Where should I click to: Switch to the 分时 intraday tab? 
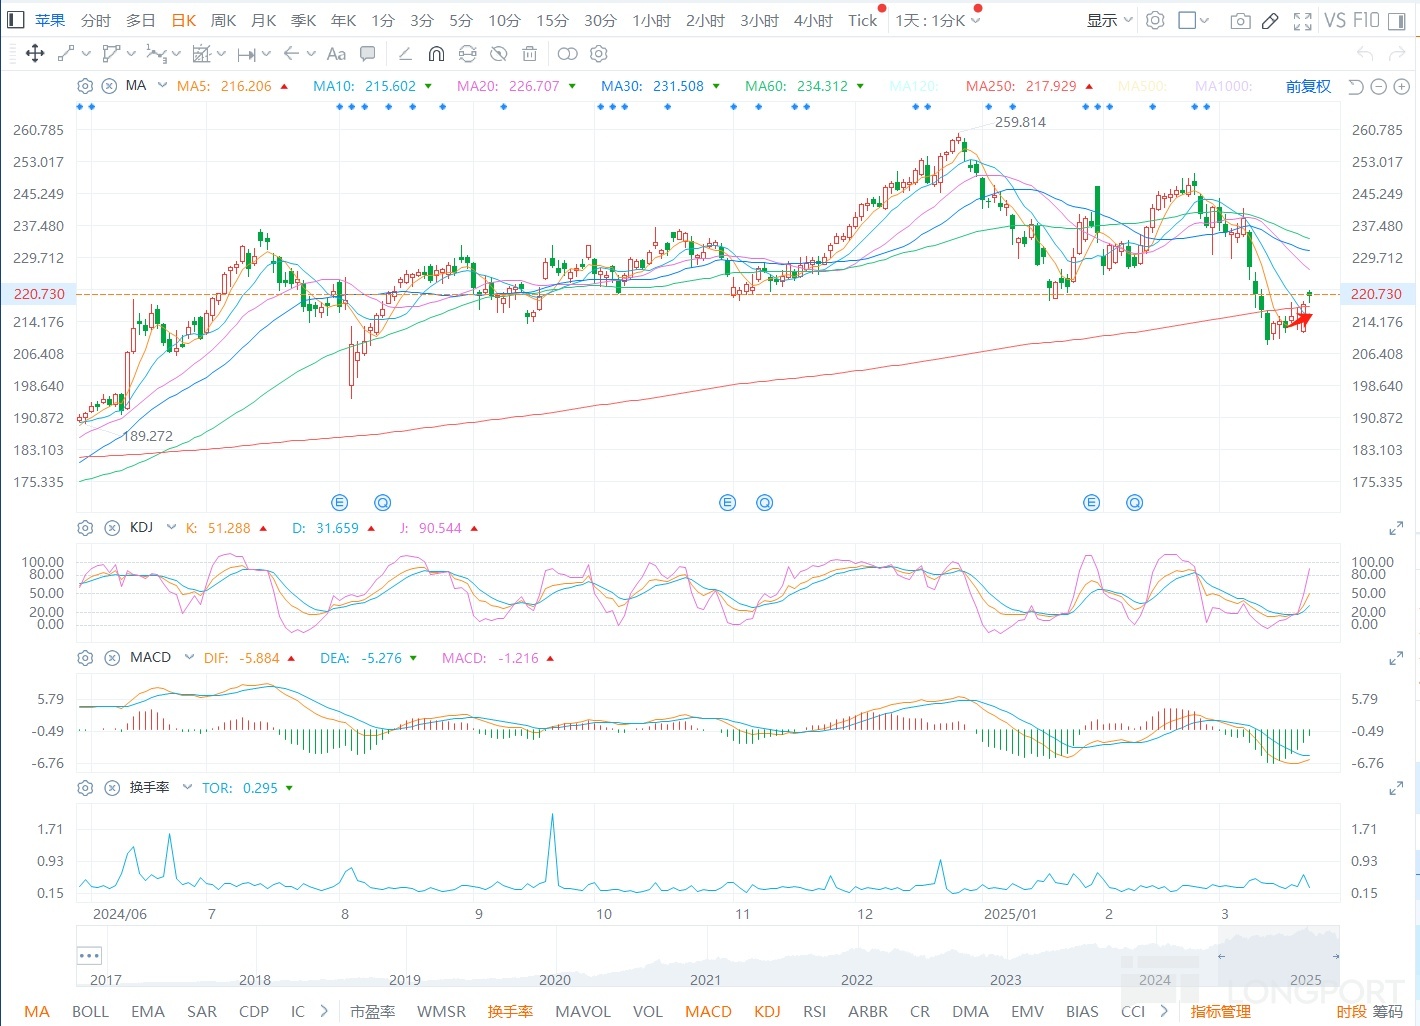(96, 20)
